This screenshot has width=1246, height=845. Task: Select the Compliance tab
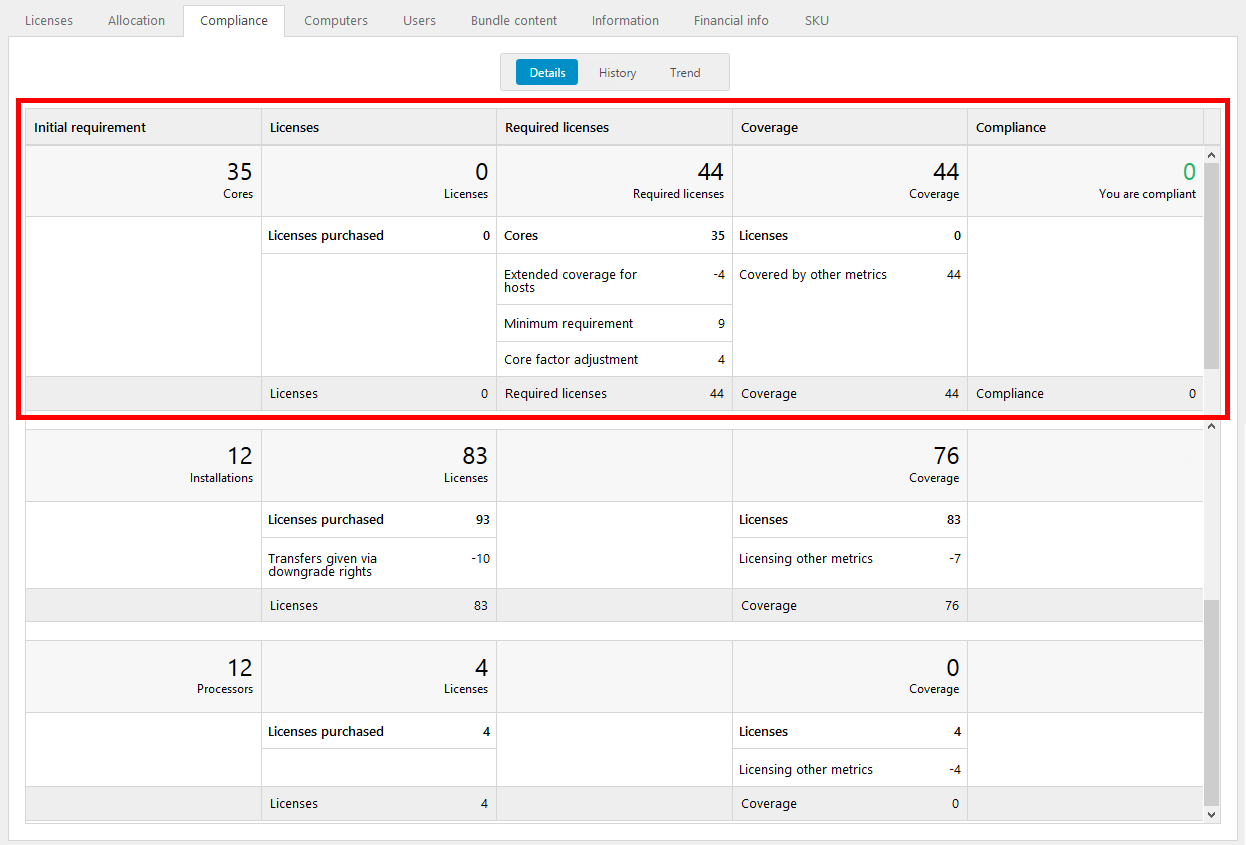point(234,21)
